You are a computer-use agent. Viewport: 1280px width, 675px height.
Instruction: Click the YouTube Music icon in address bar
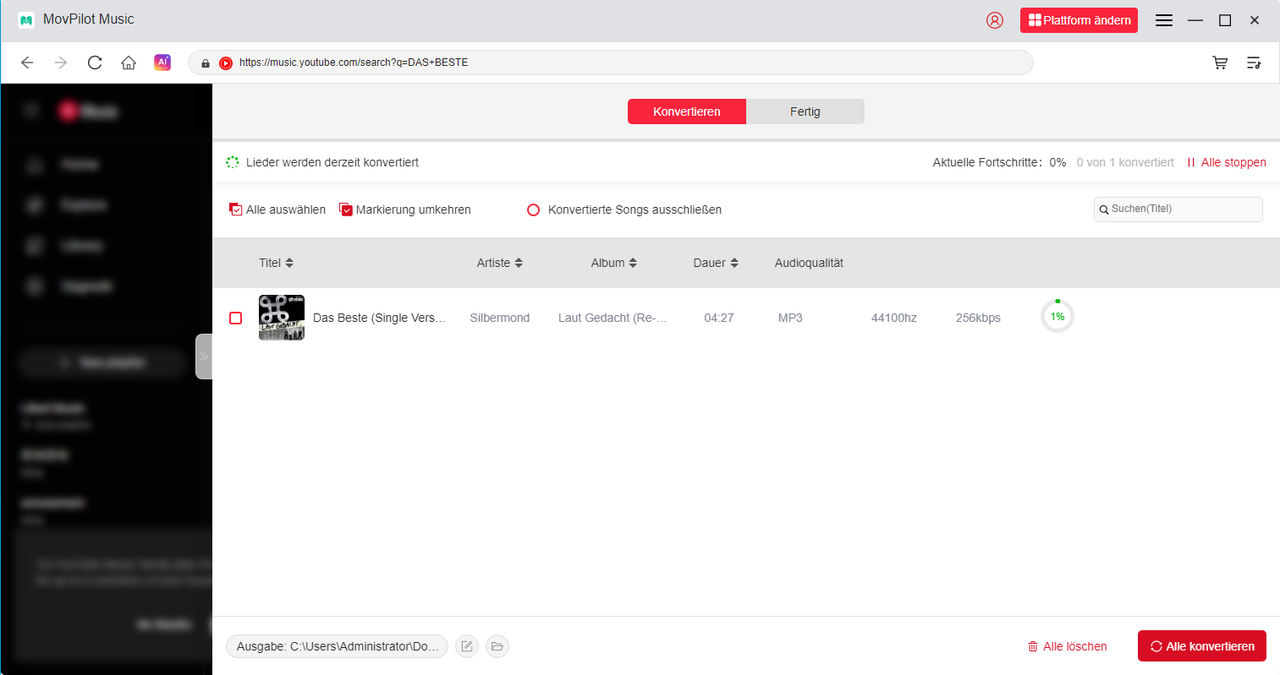click(226, 62)
